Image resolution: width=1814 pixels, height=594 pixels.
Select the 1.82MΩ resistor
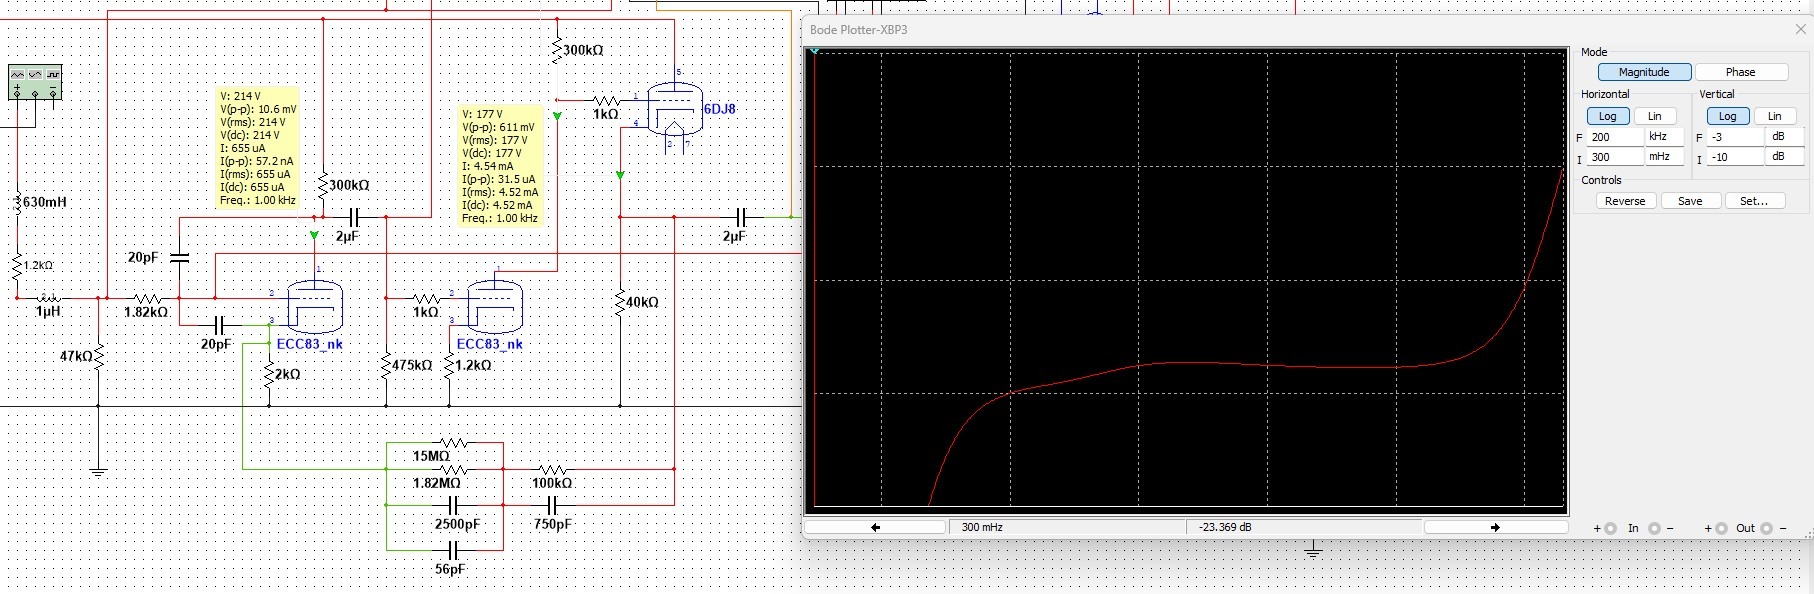(x=453, y=469)
